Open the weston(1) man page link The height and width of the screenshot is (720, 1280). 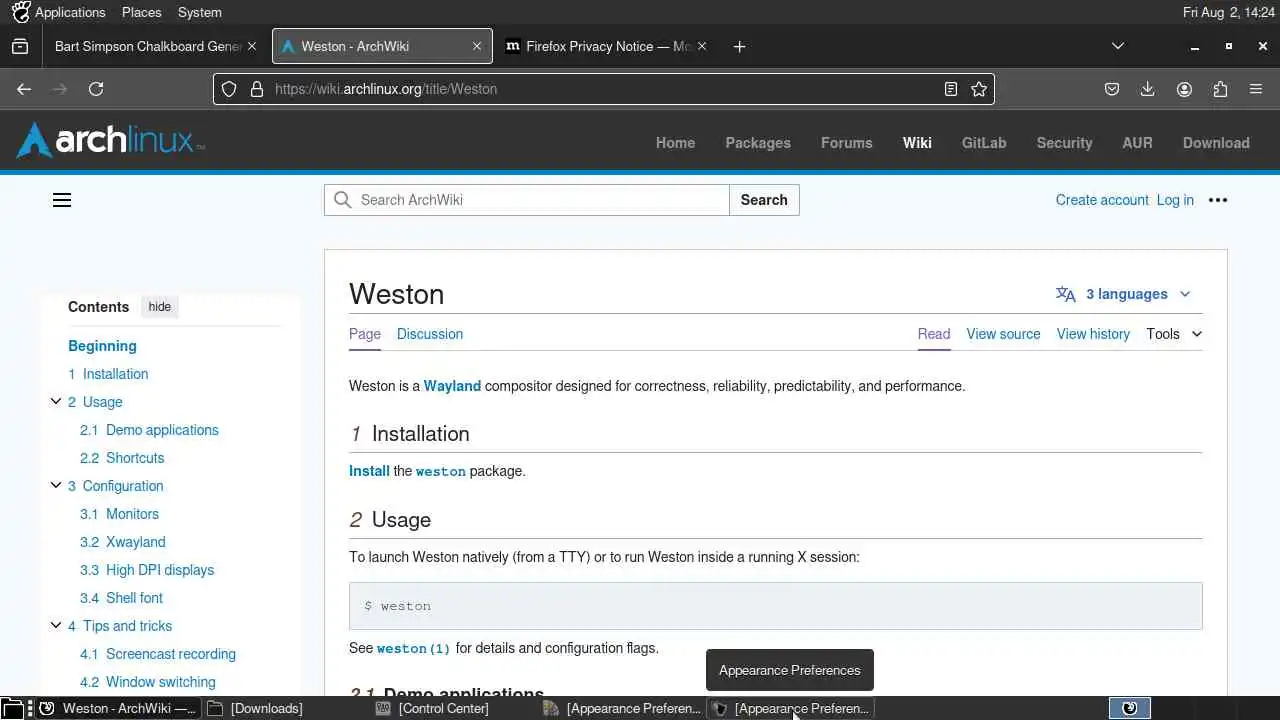pos(414,648)
